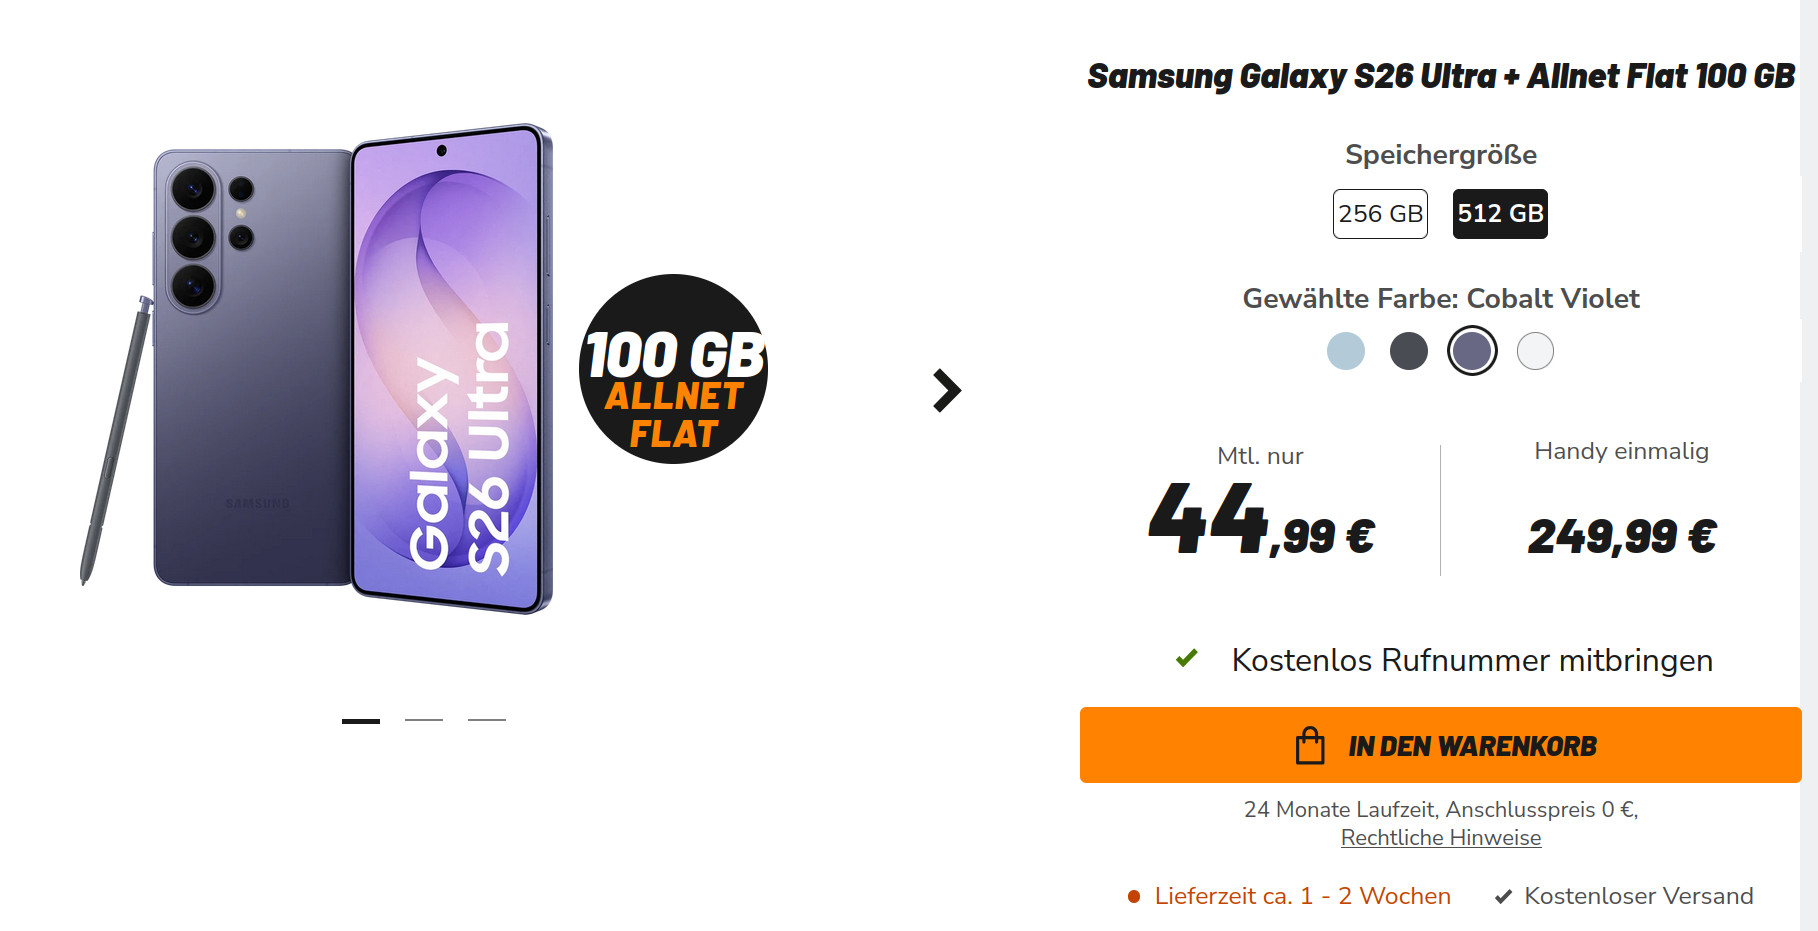The height and width of the screenshot is (931, 1818).
Task: Select the 512 GB storage option
Action: point(1498,213)
